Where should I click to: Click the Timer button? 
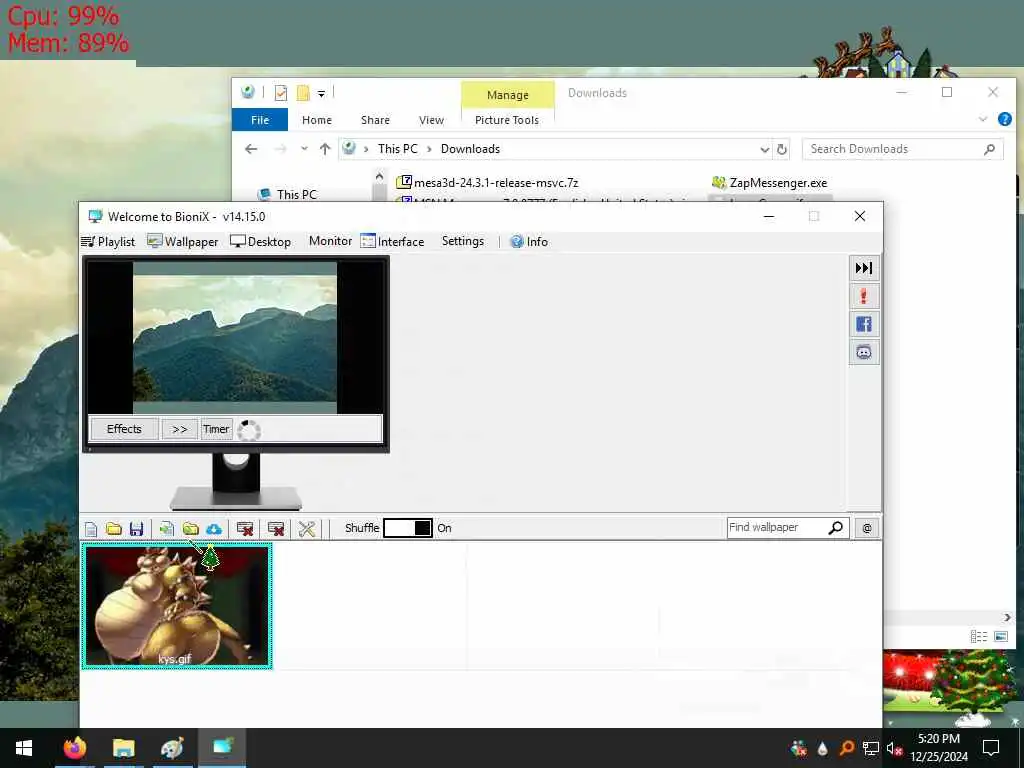(216, 429)
